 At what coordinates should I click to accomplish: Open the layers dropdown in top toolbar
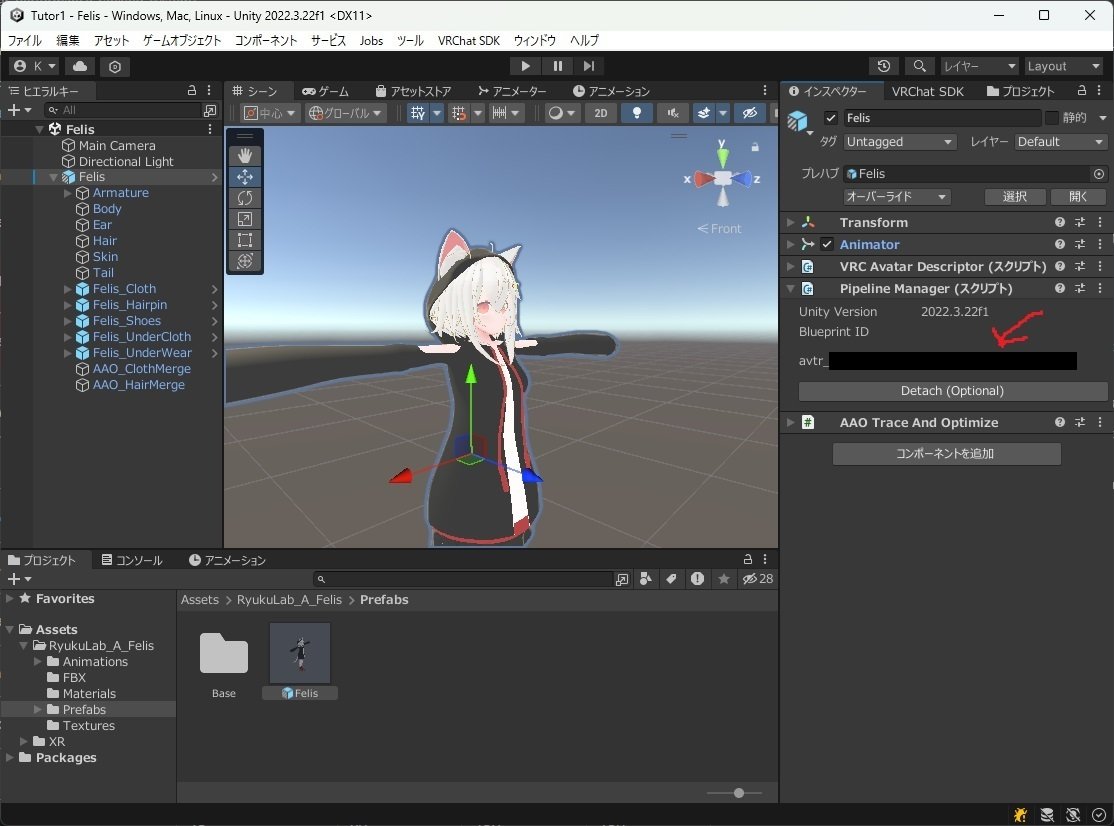980,66
